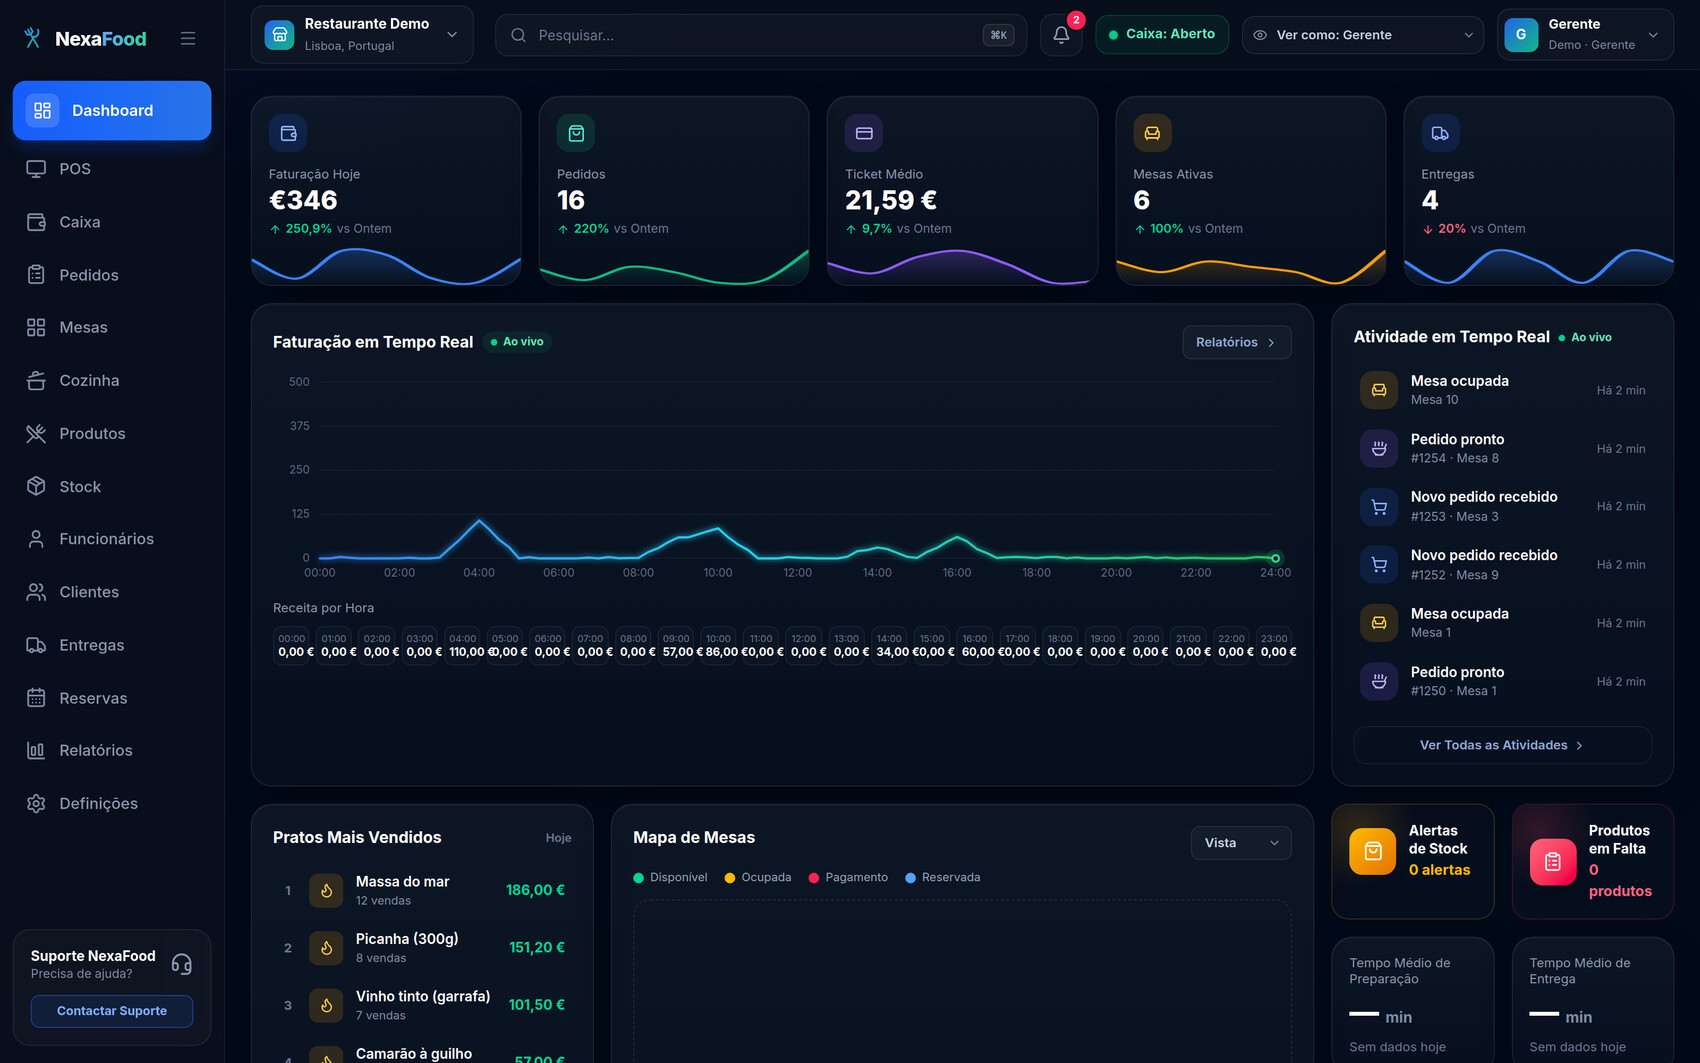Open Funcionários in the sidebar

112,539
